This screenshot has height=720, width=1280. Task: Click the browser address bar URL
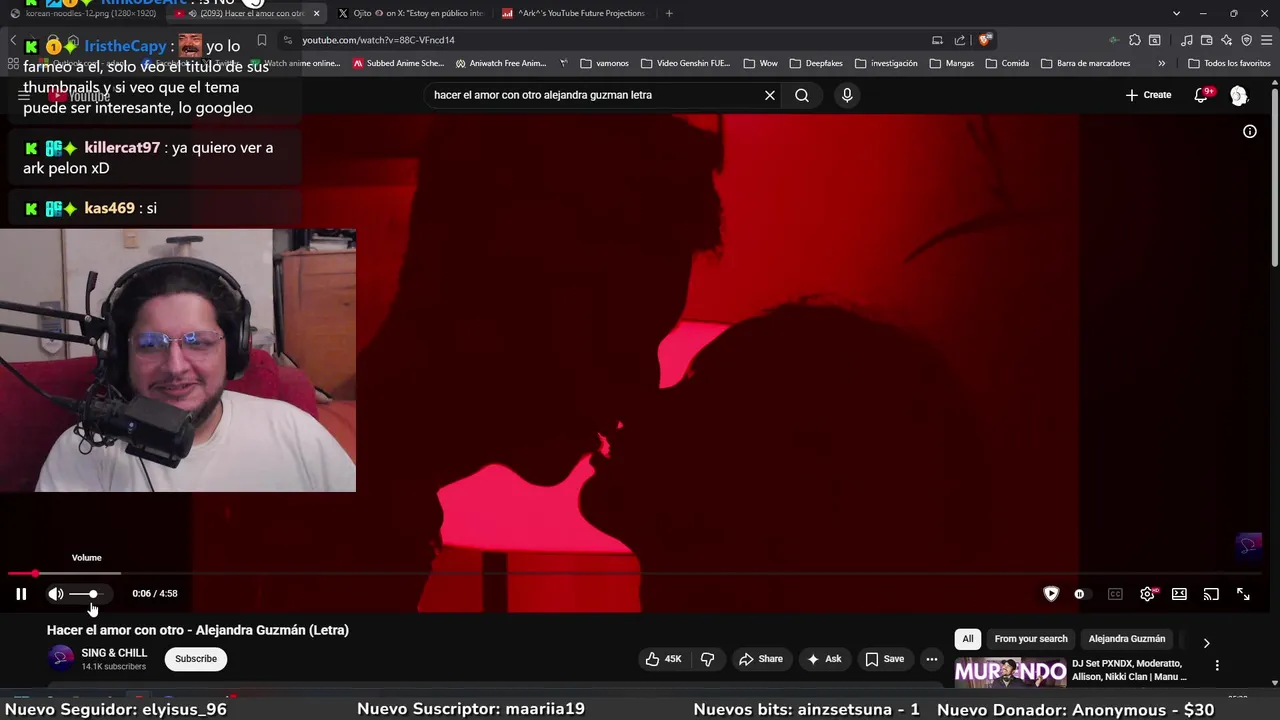[378, 40]
